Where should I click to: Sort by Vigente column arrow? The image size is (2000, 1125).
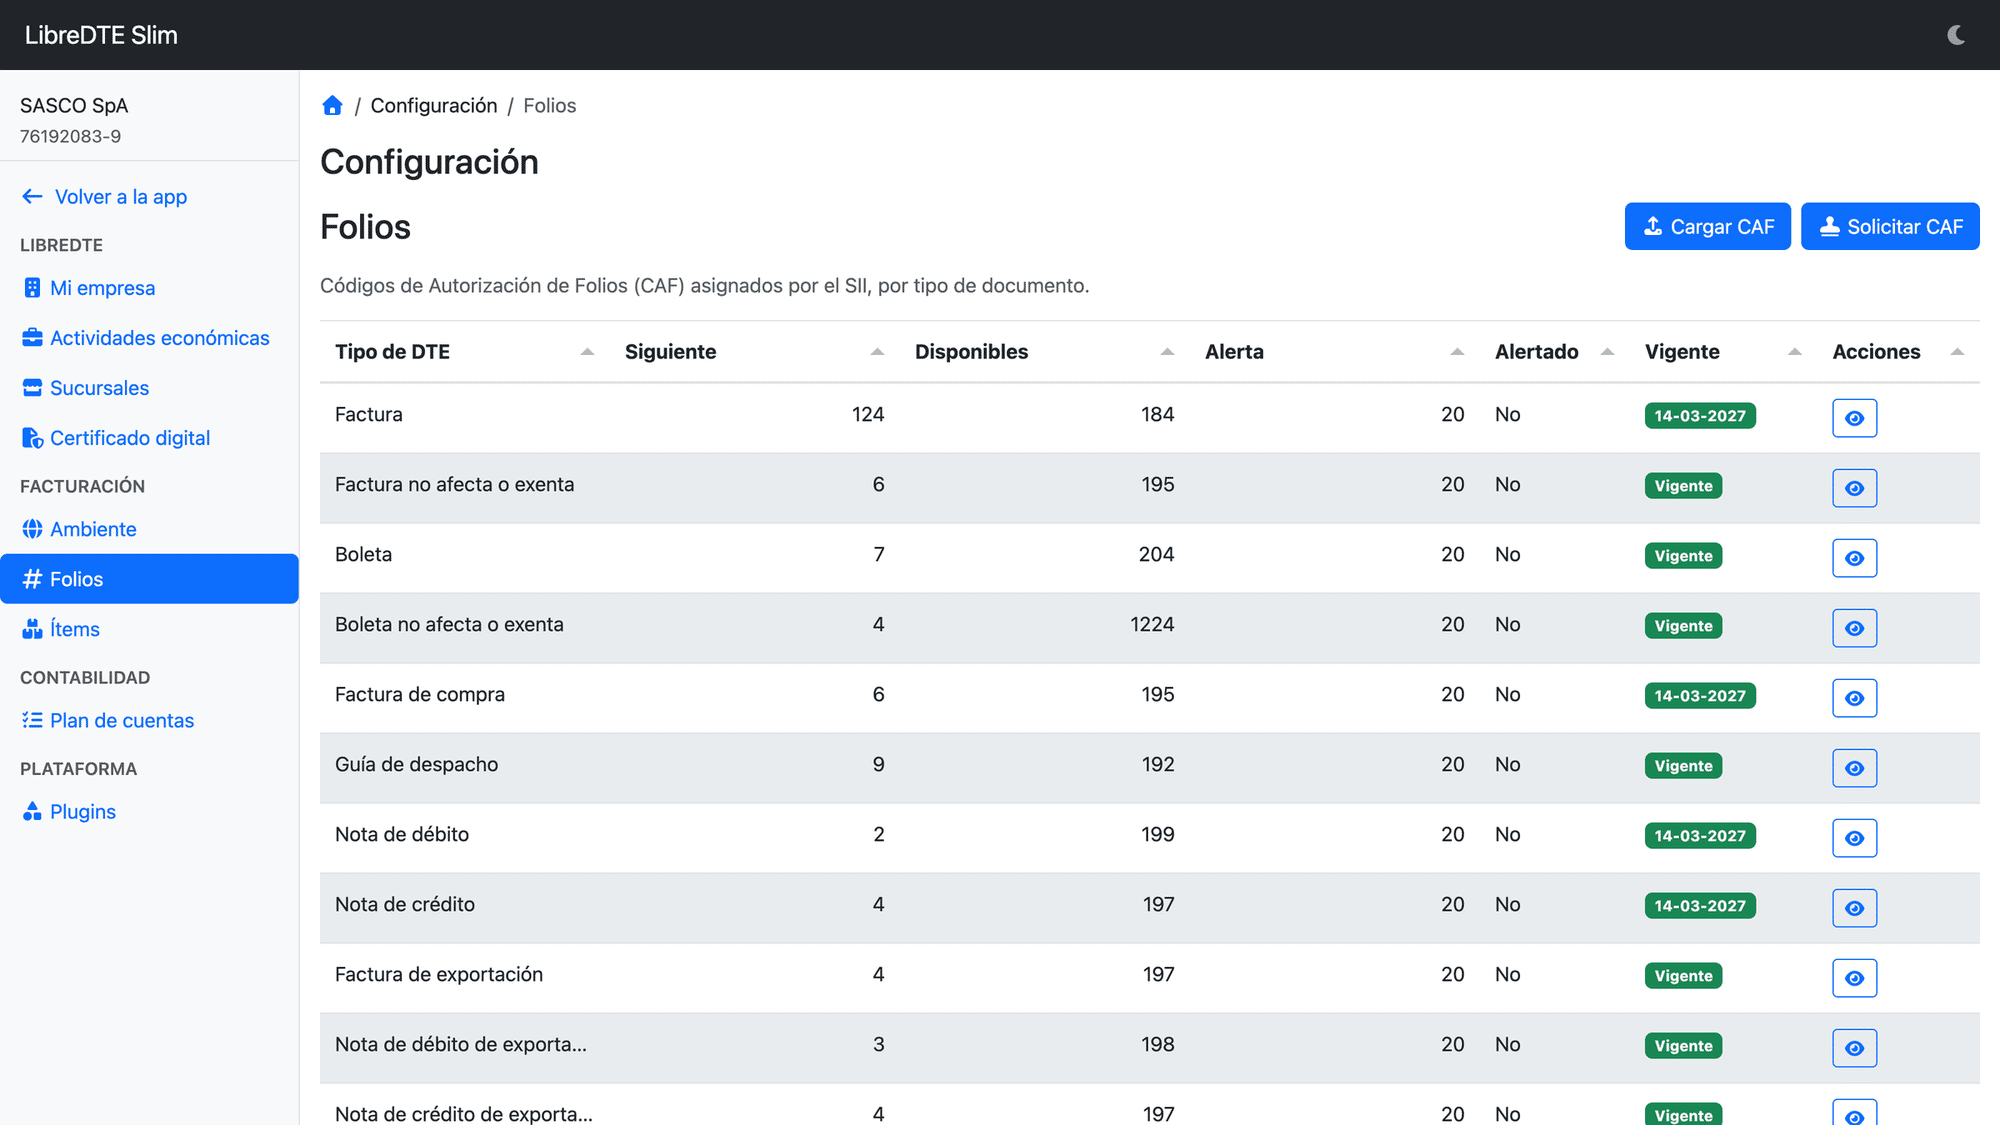click(x=1795, y=352)
